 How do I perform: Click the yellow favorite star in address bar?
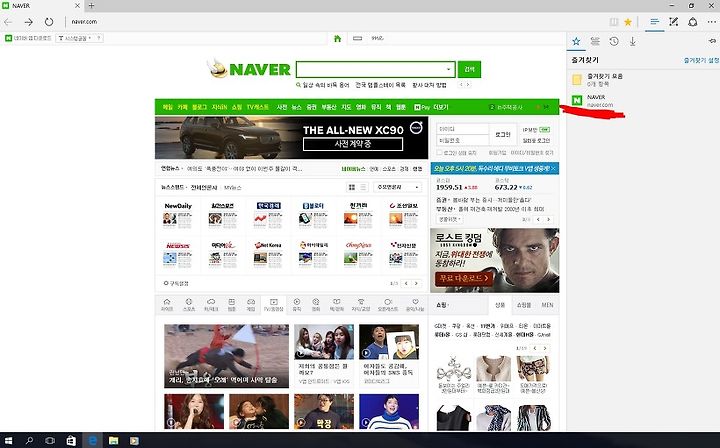[x=628, y=22]
